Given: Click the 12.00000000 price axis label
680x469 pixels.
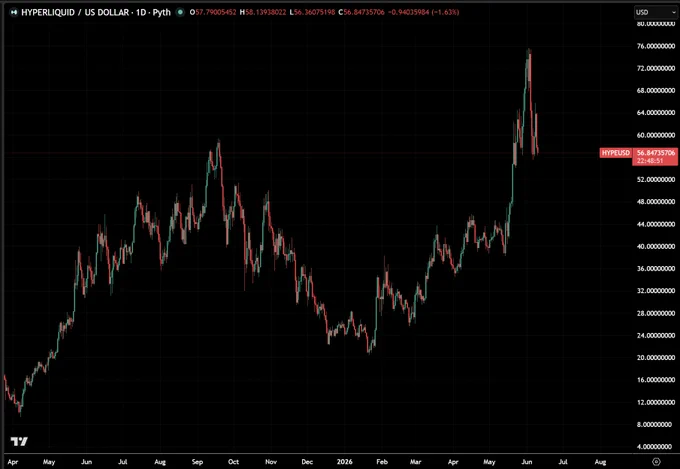Looking at the screenshot, I should coord(656,402).
